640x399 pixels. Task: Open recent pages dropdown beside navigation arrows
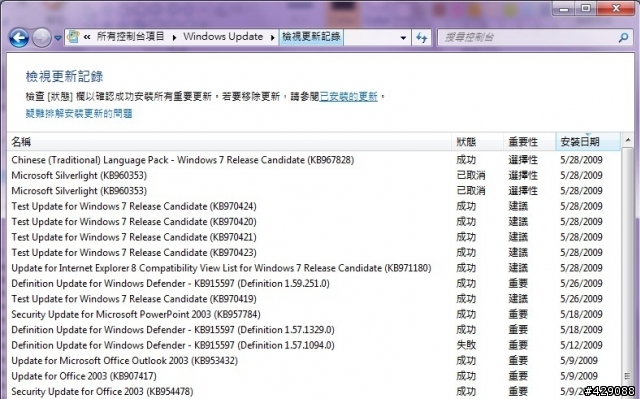[x=58, y=38]
